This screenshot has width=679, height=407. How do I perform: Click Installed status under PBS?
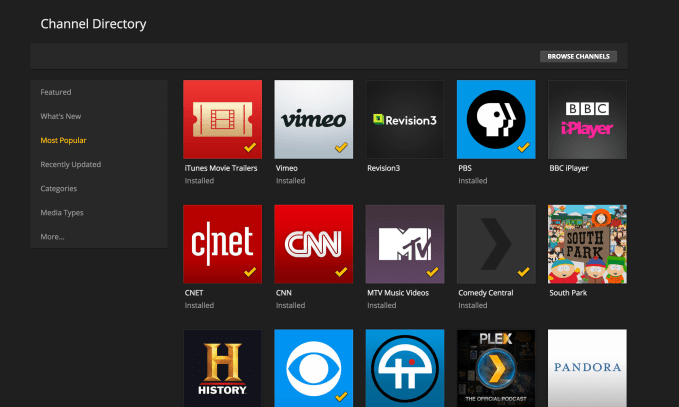[x=473, y=181]
